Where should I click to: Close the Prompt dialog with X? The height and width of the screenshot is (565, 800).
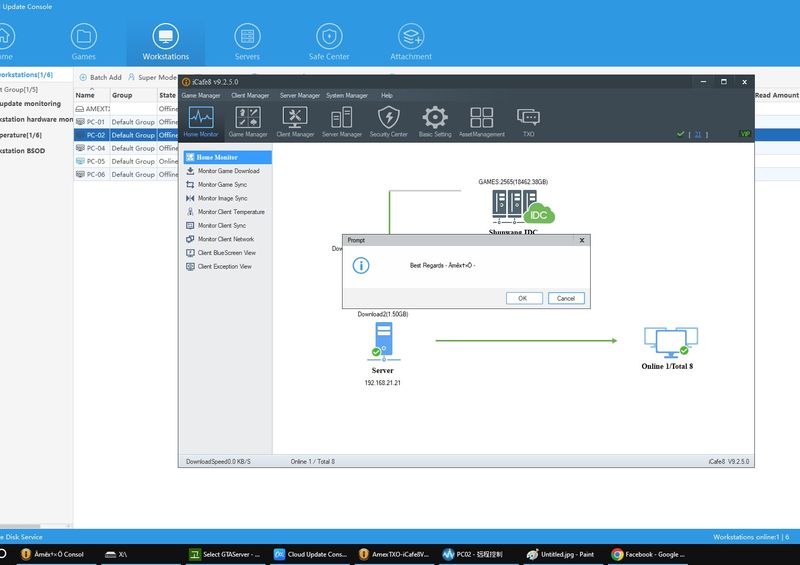coord(582,240)
